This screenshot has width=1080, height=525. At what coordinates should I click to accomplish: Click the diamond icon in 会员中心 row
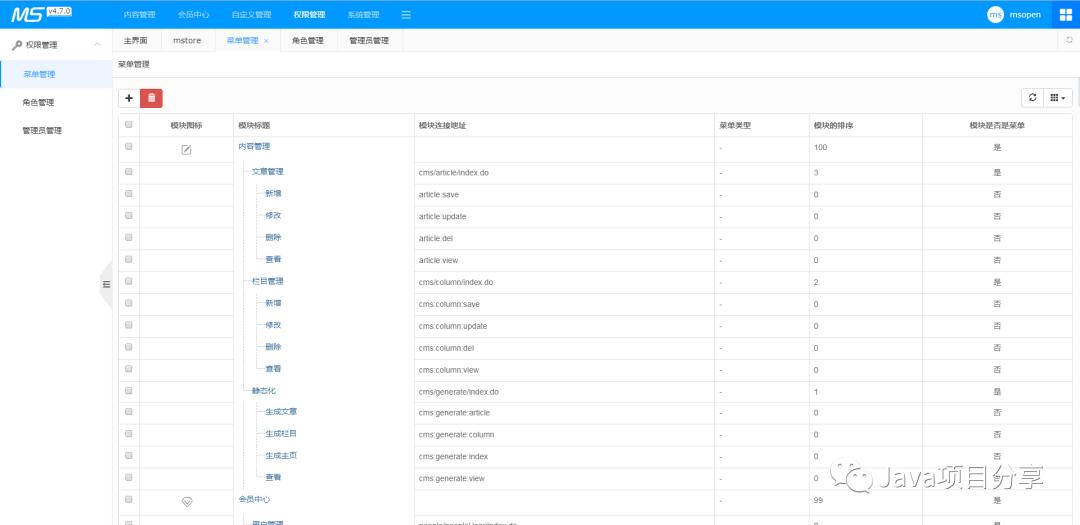(x=186, y=502)
